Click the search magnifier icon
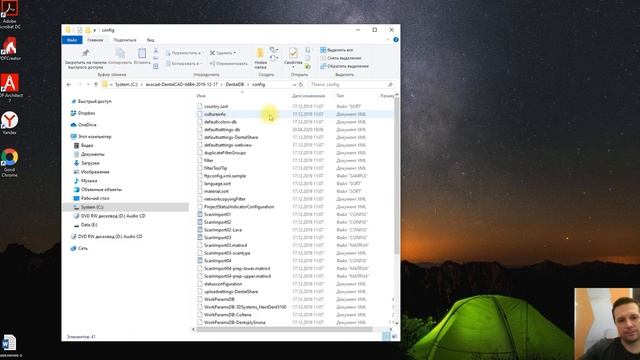 [x=390, y=84]
